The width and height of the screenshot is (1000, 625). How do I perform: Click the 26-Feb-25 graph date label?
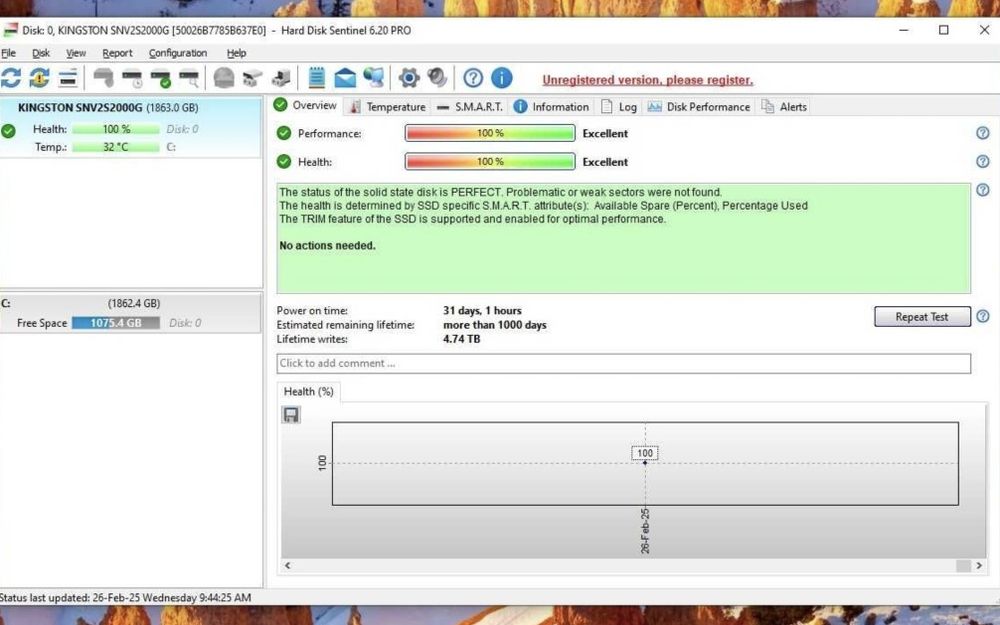pos(645,531)
